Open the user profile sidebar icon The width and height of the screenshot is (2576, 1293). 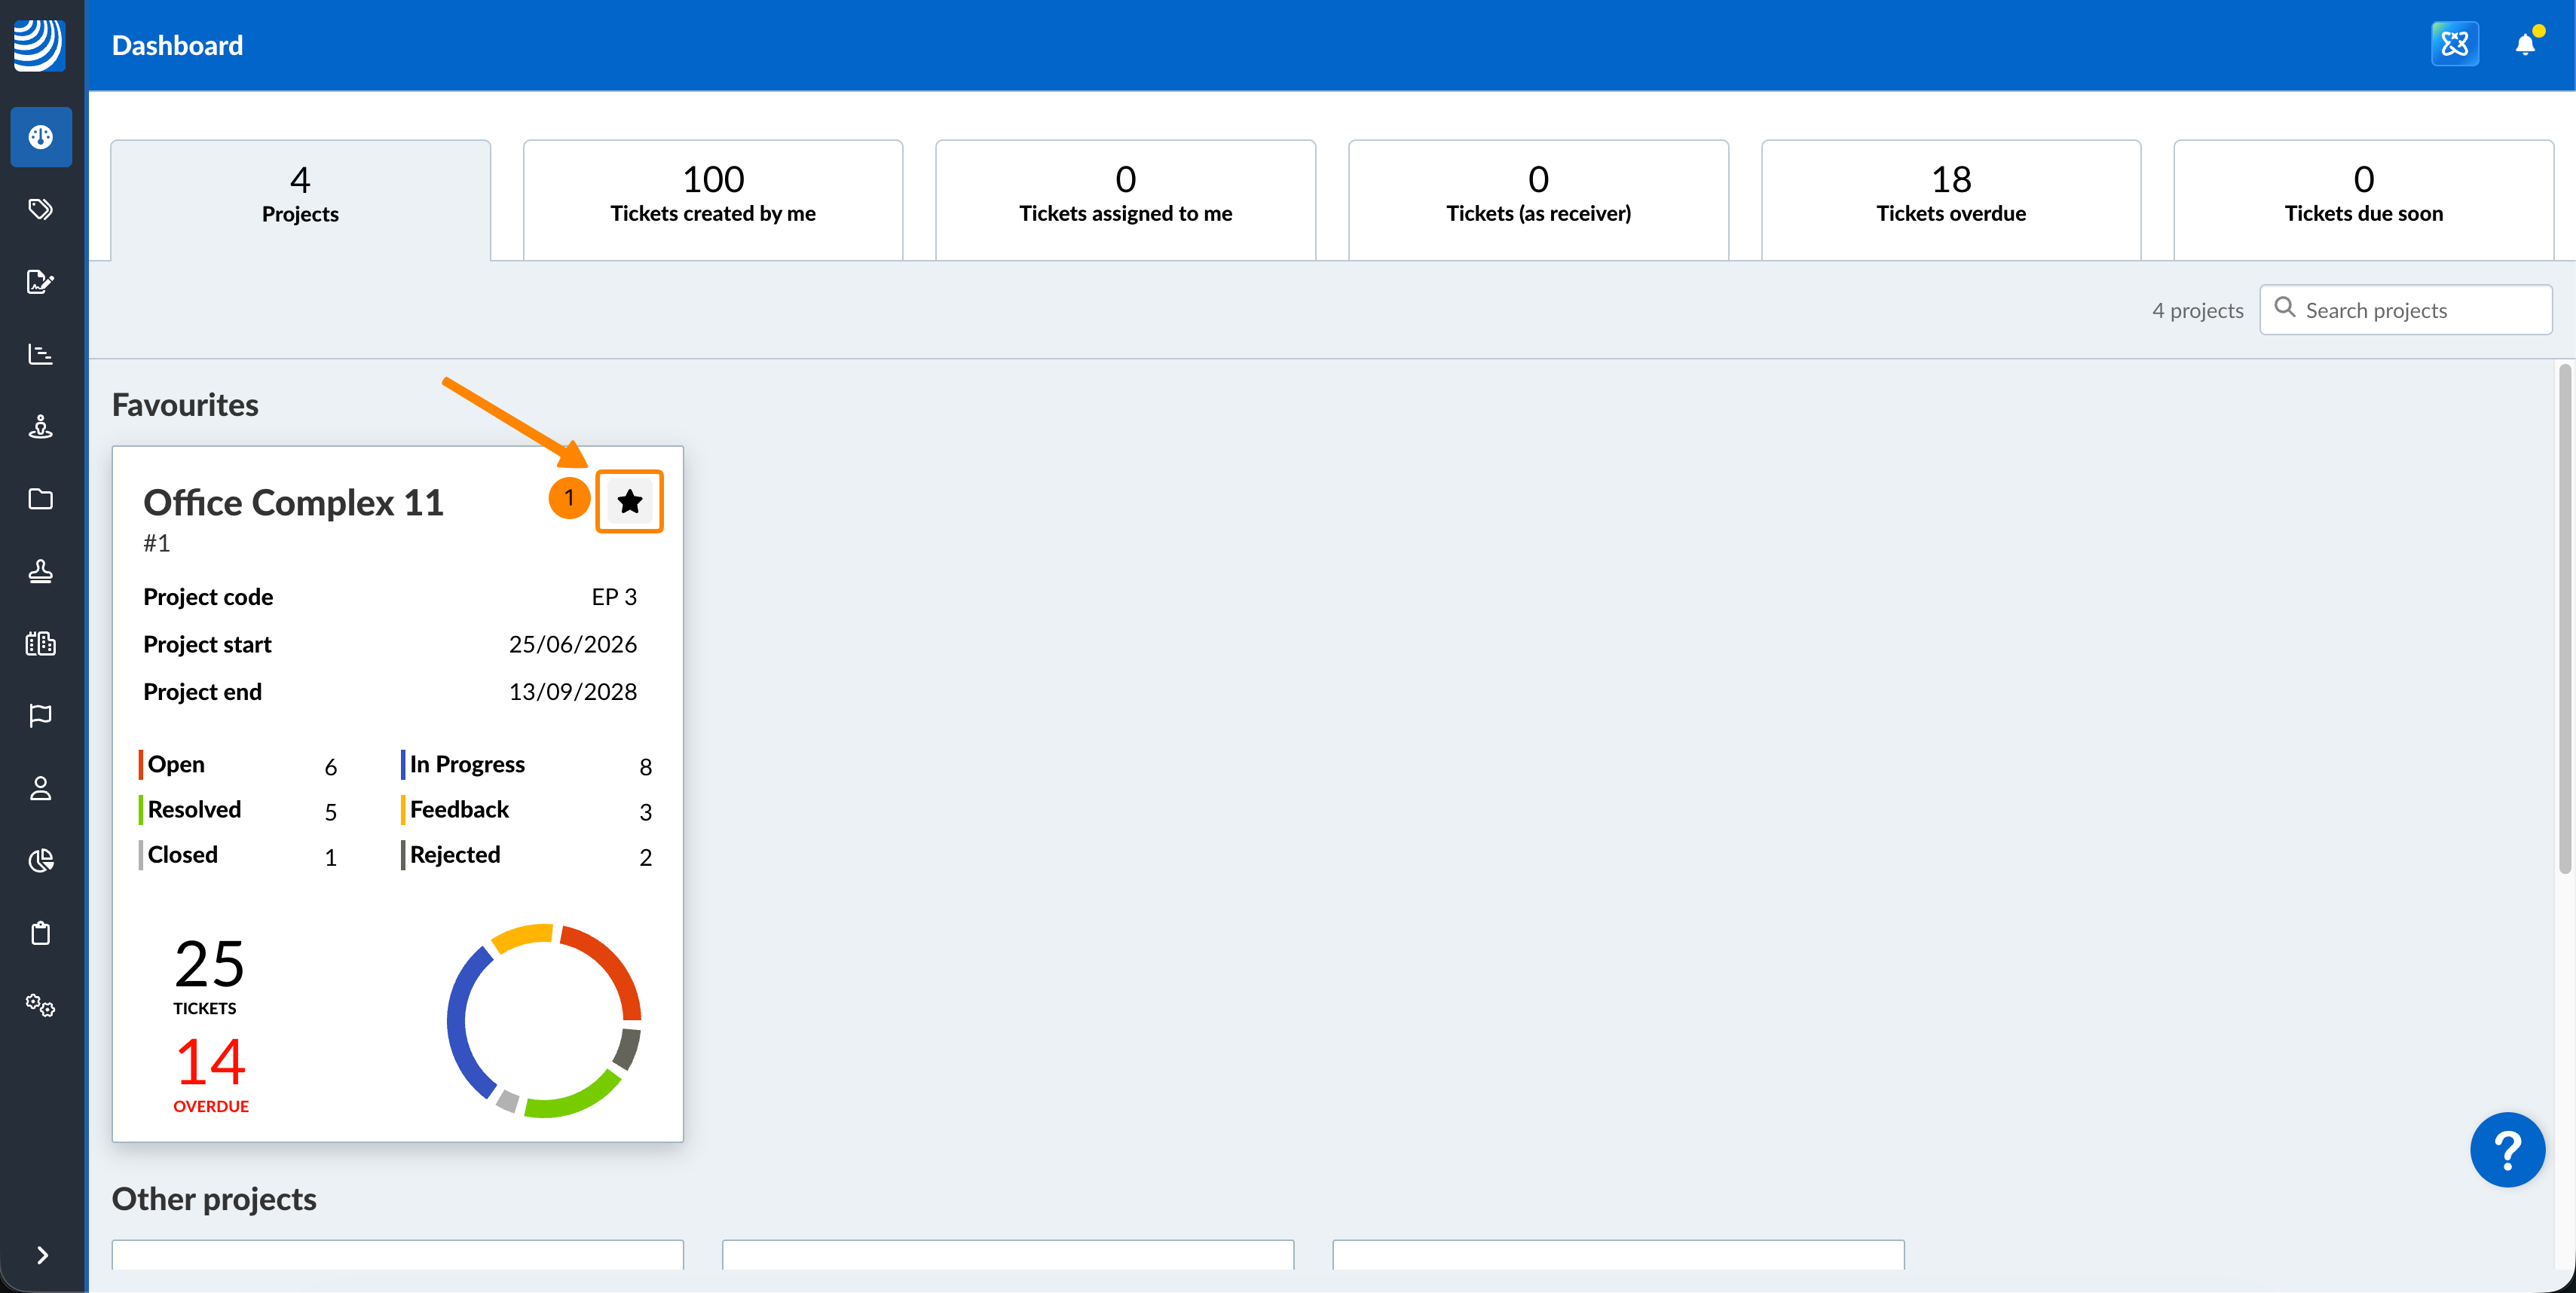40,788
